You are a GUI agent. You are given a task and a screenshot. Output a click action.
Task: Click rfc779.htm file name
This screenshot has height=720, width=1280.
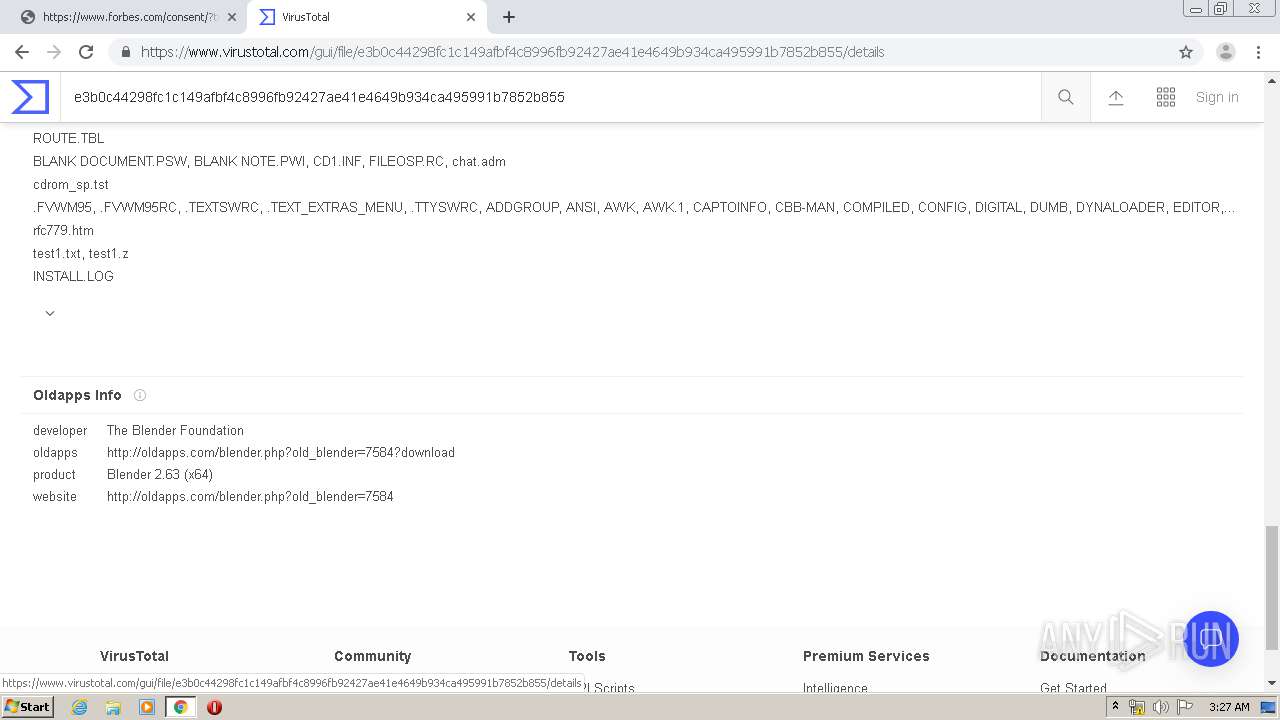pyautogui.click(x=63, y=230)
